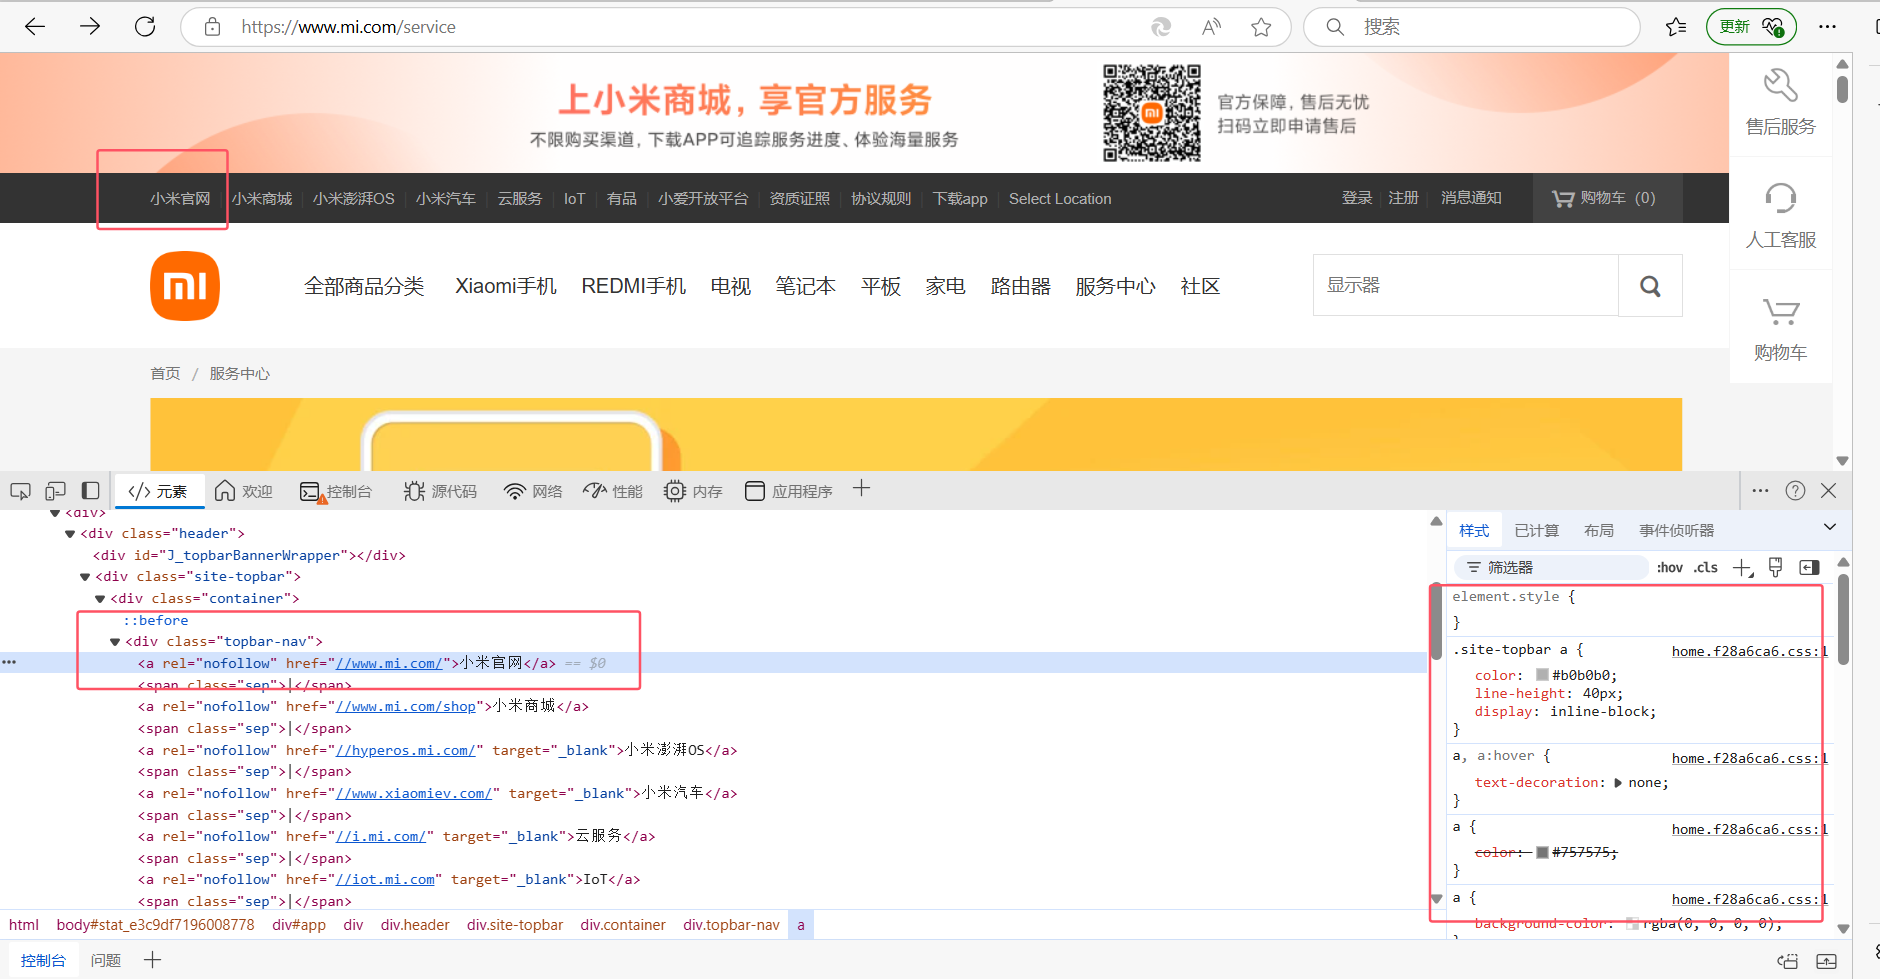Viewport: 1880px width, 979px height.
Task: Toggle .cls class editor button
Action: tap(1706, 567)
